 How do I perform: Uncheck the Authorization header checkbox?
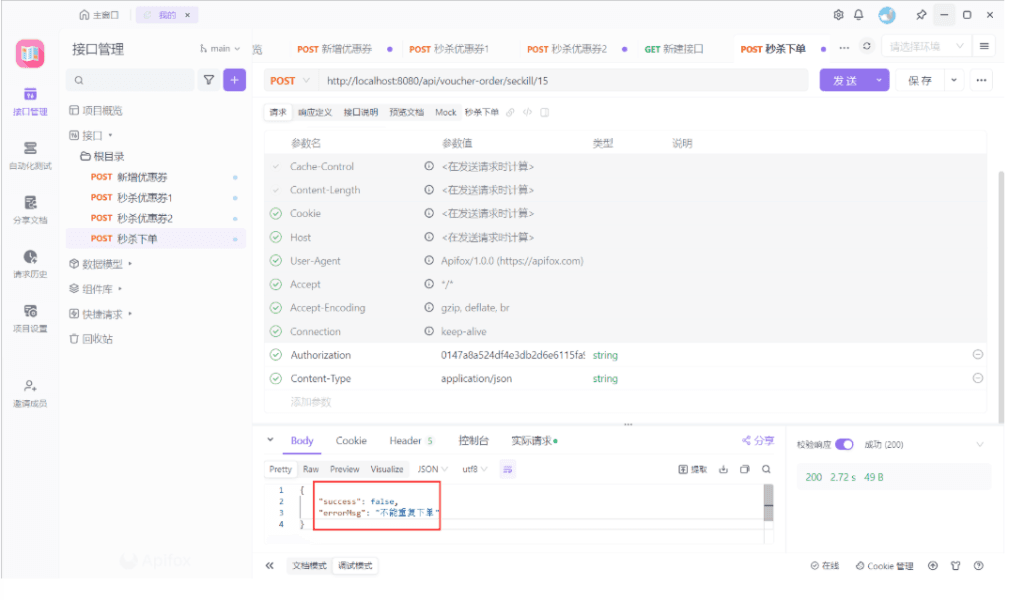click(x=276, y=355)
